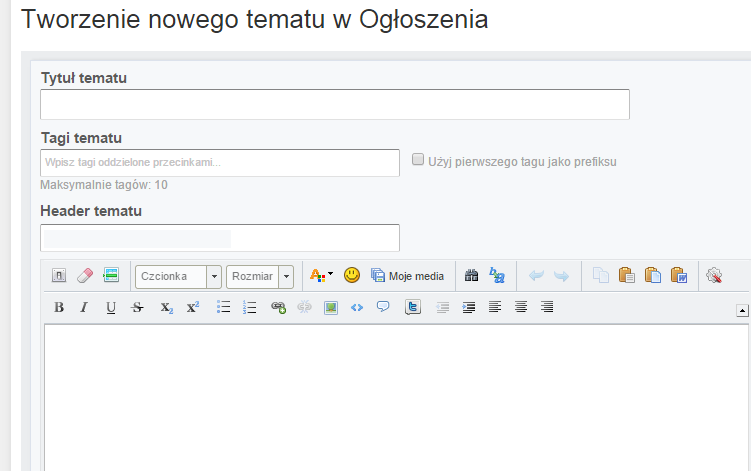
Task: Open the Czcionka font dropdown
Action: [178, 277]
